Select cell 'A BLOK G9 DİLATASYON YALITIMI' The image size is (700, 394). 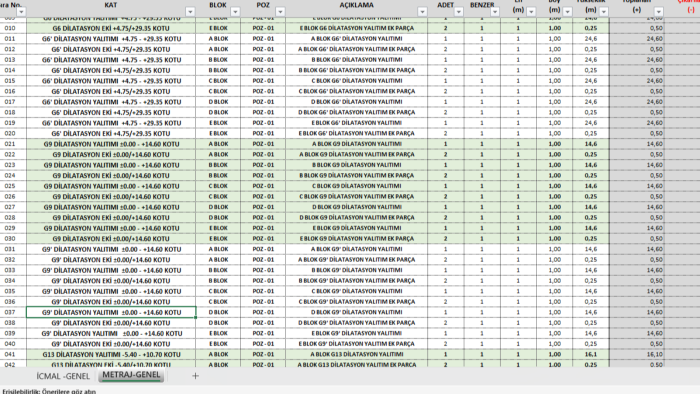(356, 144)
